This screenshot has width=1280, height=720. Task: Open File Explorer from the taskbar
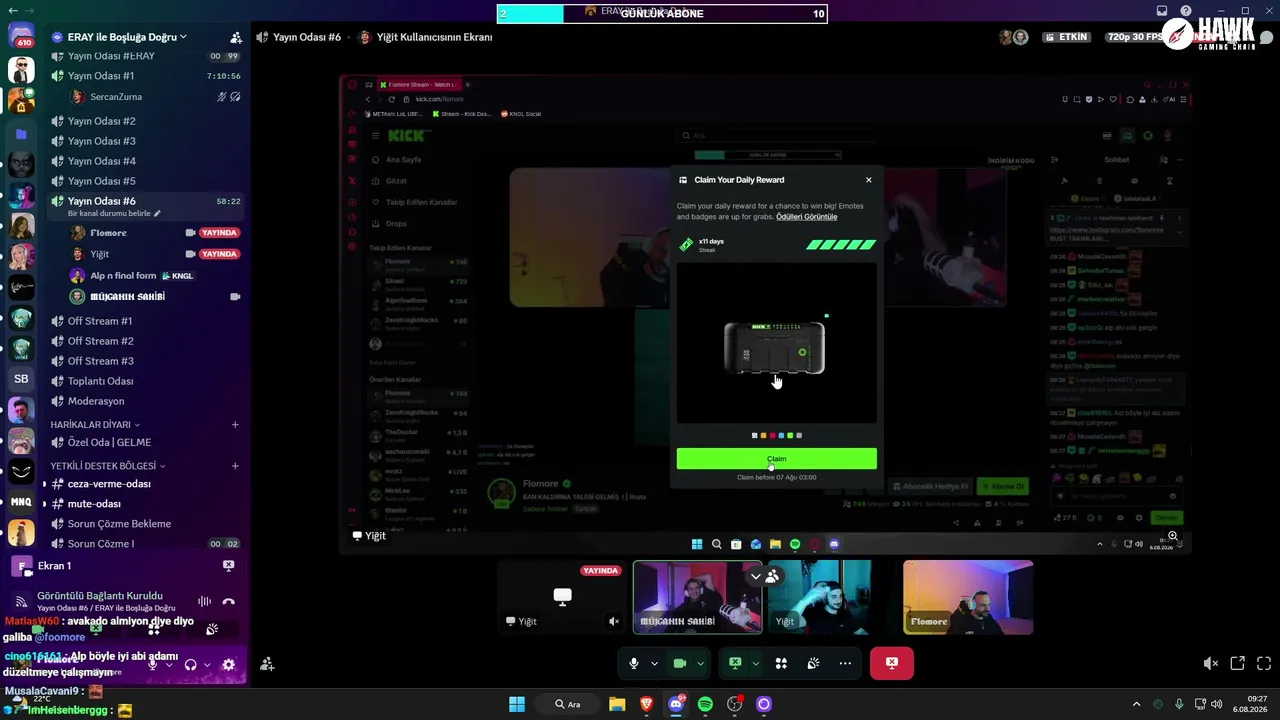(617, 704)
